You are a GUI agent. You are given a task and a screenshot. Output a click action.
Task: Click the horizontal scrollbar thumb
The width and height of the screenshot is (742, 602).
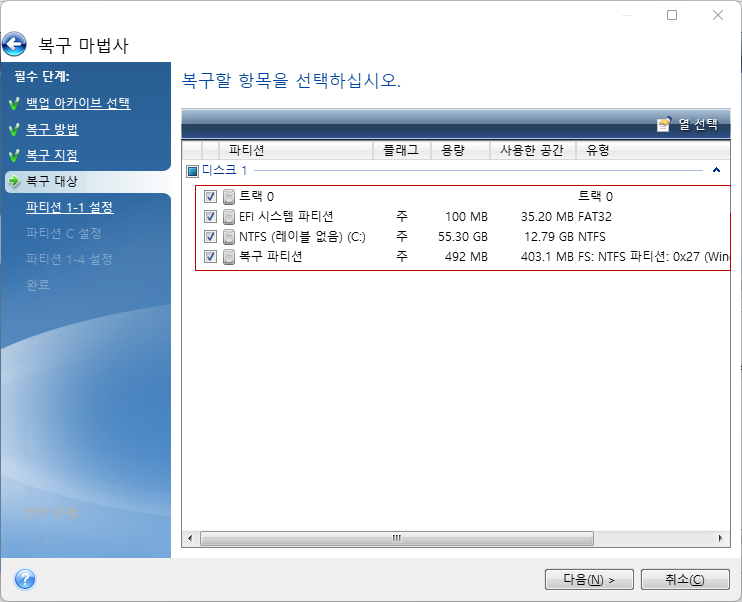click(x=397, y=538)
